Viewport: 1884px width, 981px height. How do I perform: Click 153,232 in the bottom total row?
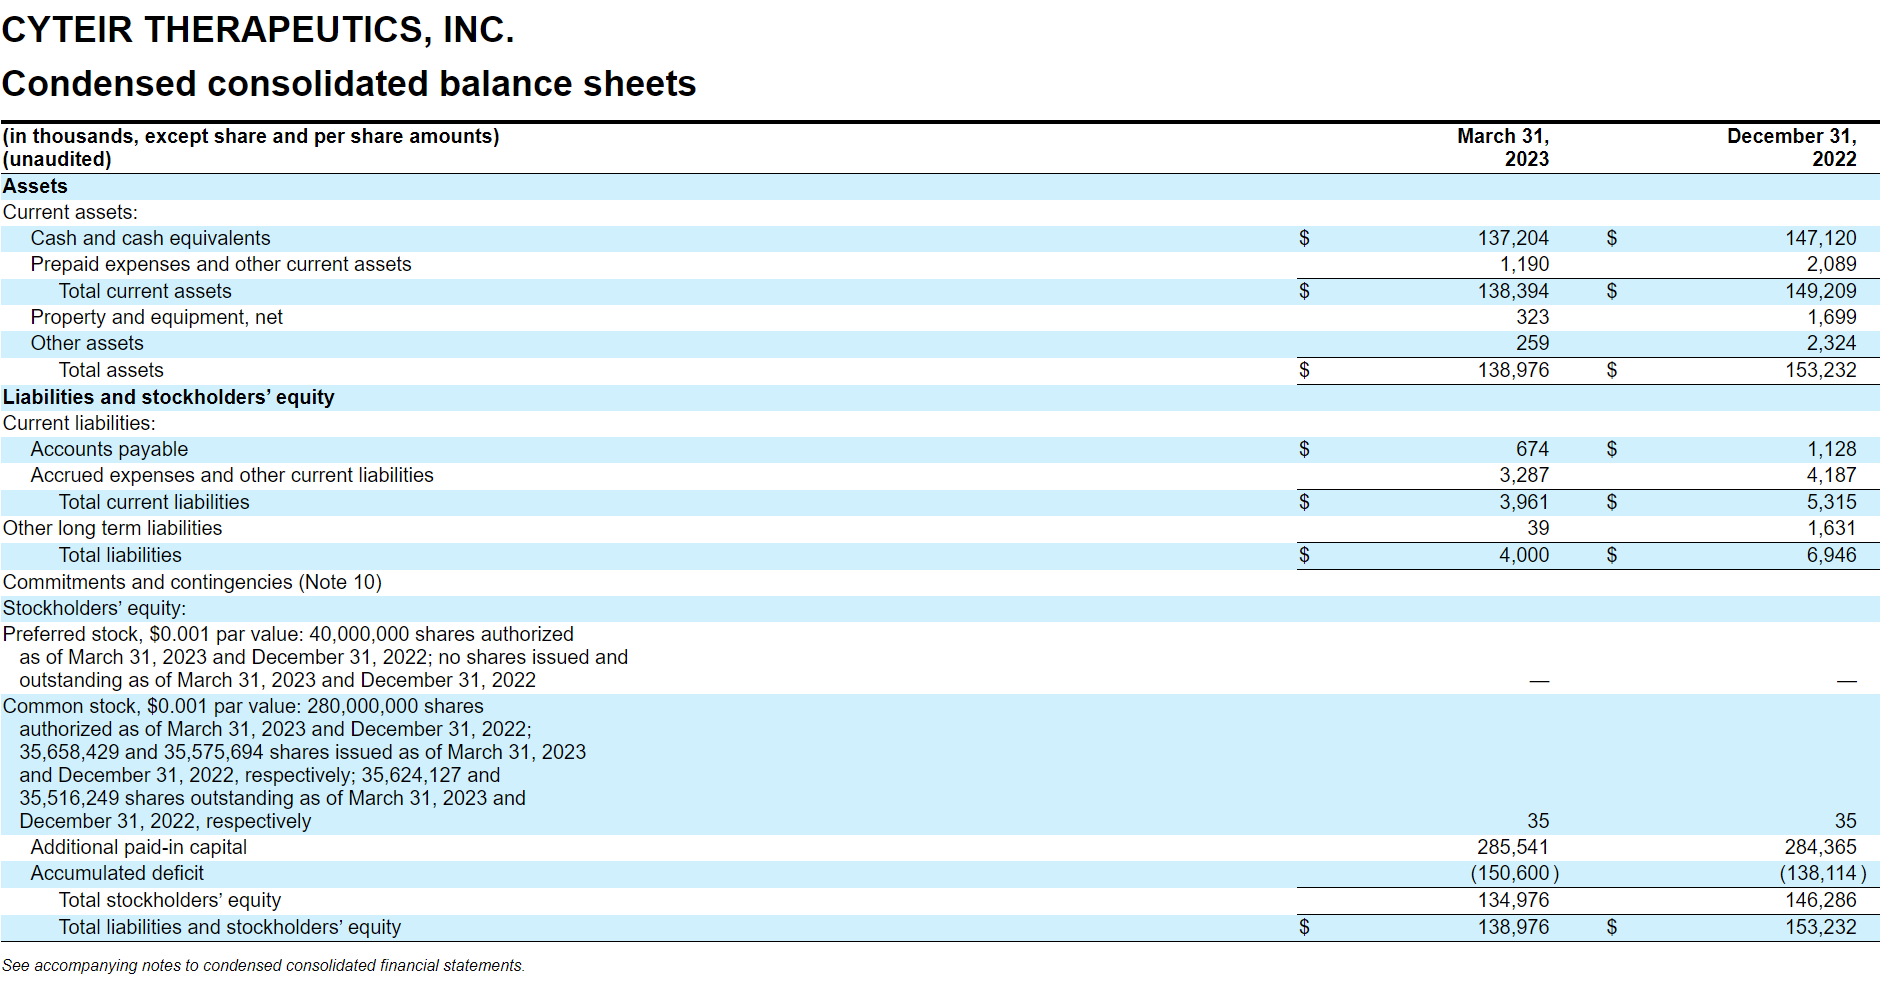(x=1821, y=927)
